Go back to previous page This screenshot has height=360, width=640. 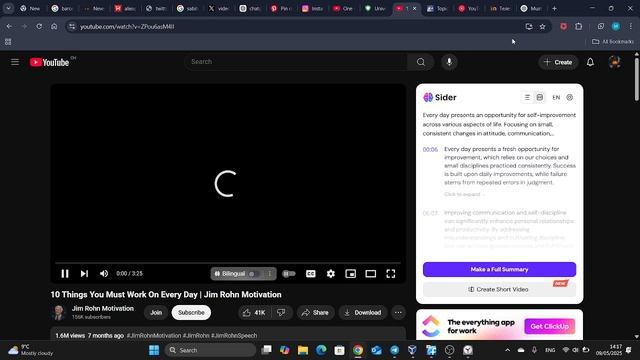(x=9, y=27)
